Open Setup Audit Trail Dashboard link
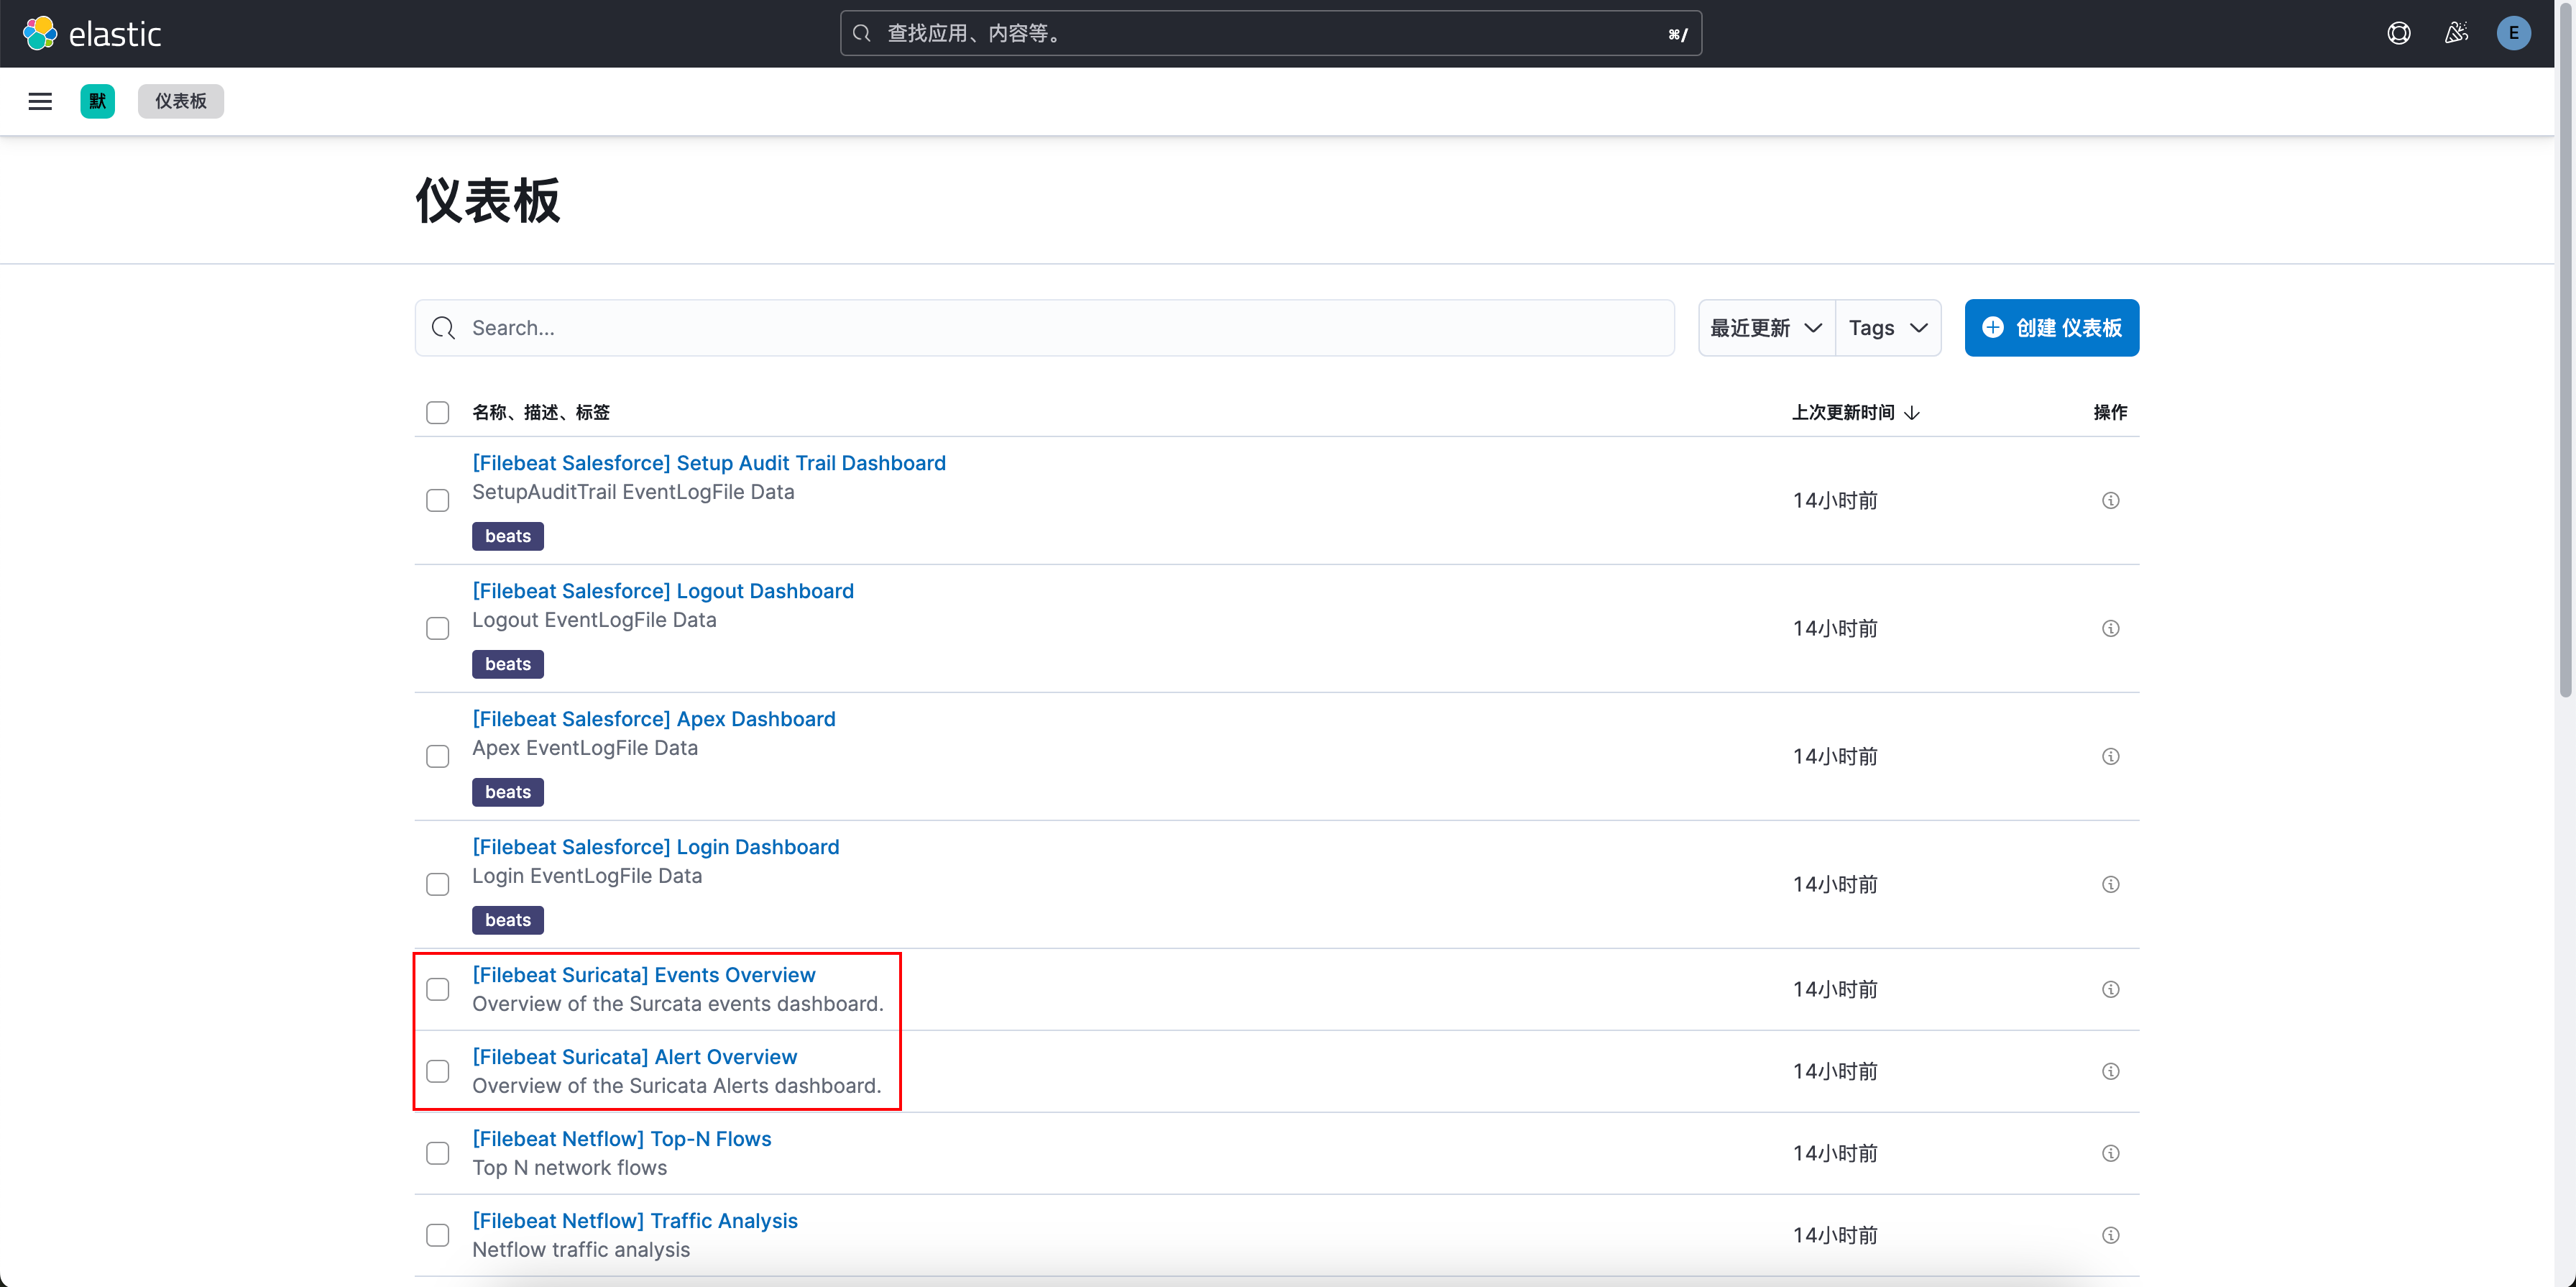2576x1287 pixels. click(x=709, y=463)
